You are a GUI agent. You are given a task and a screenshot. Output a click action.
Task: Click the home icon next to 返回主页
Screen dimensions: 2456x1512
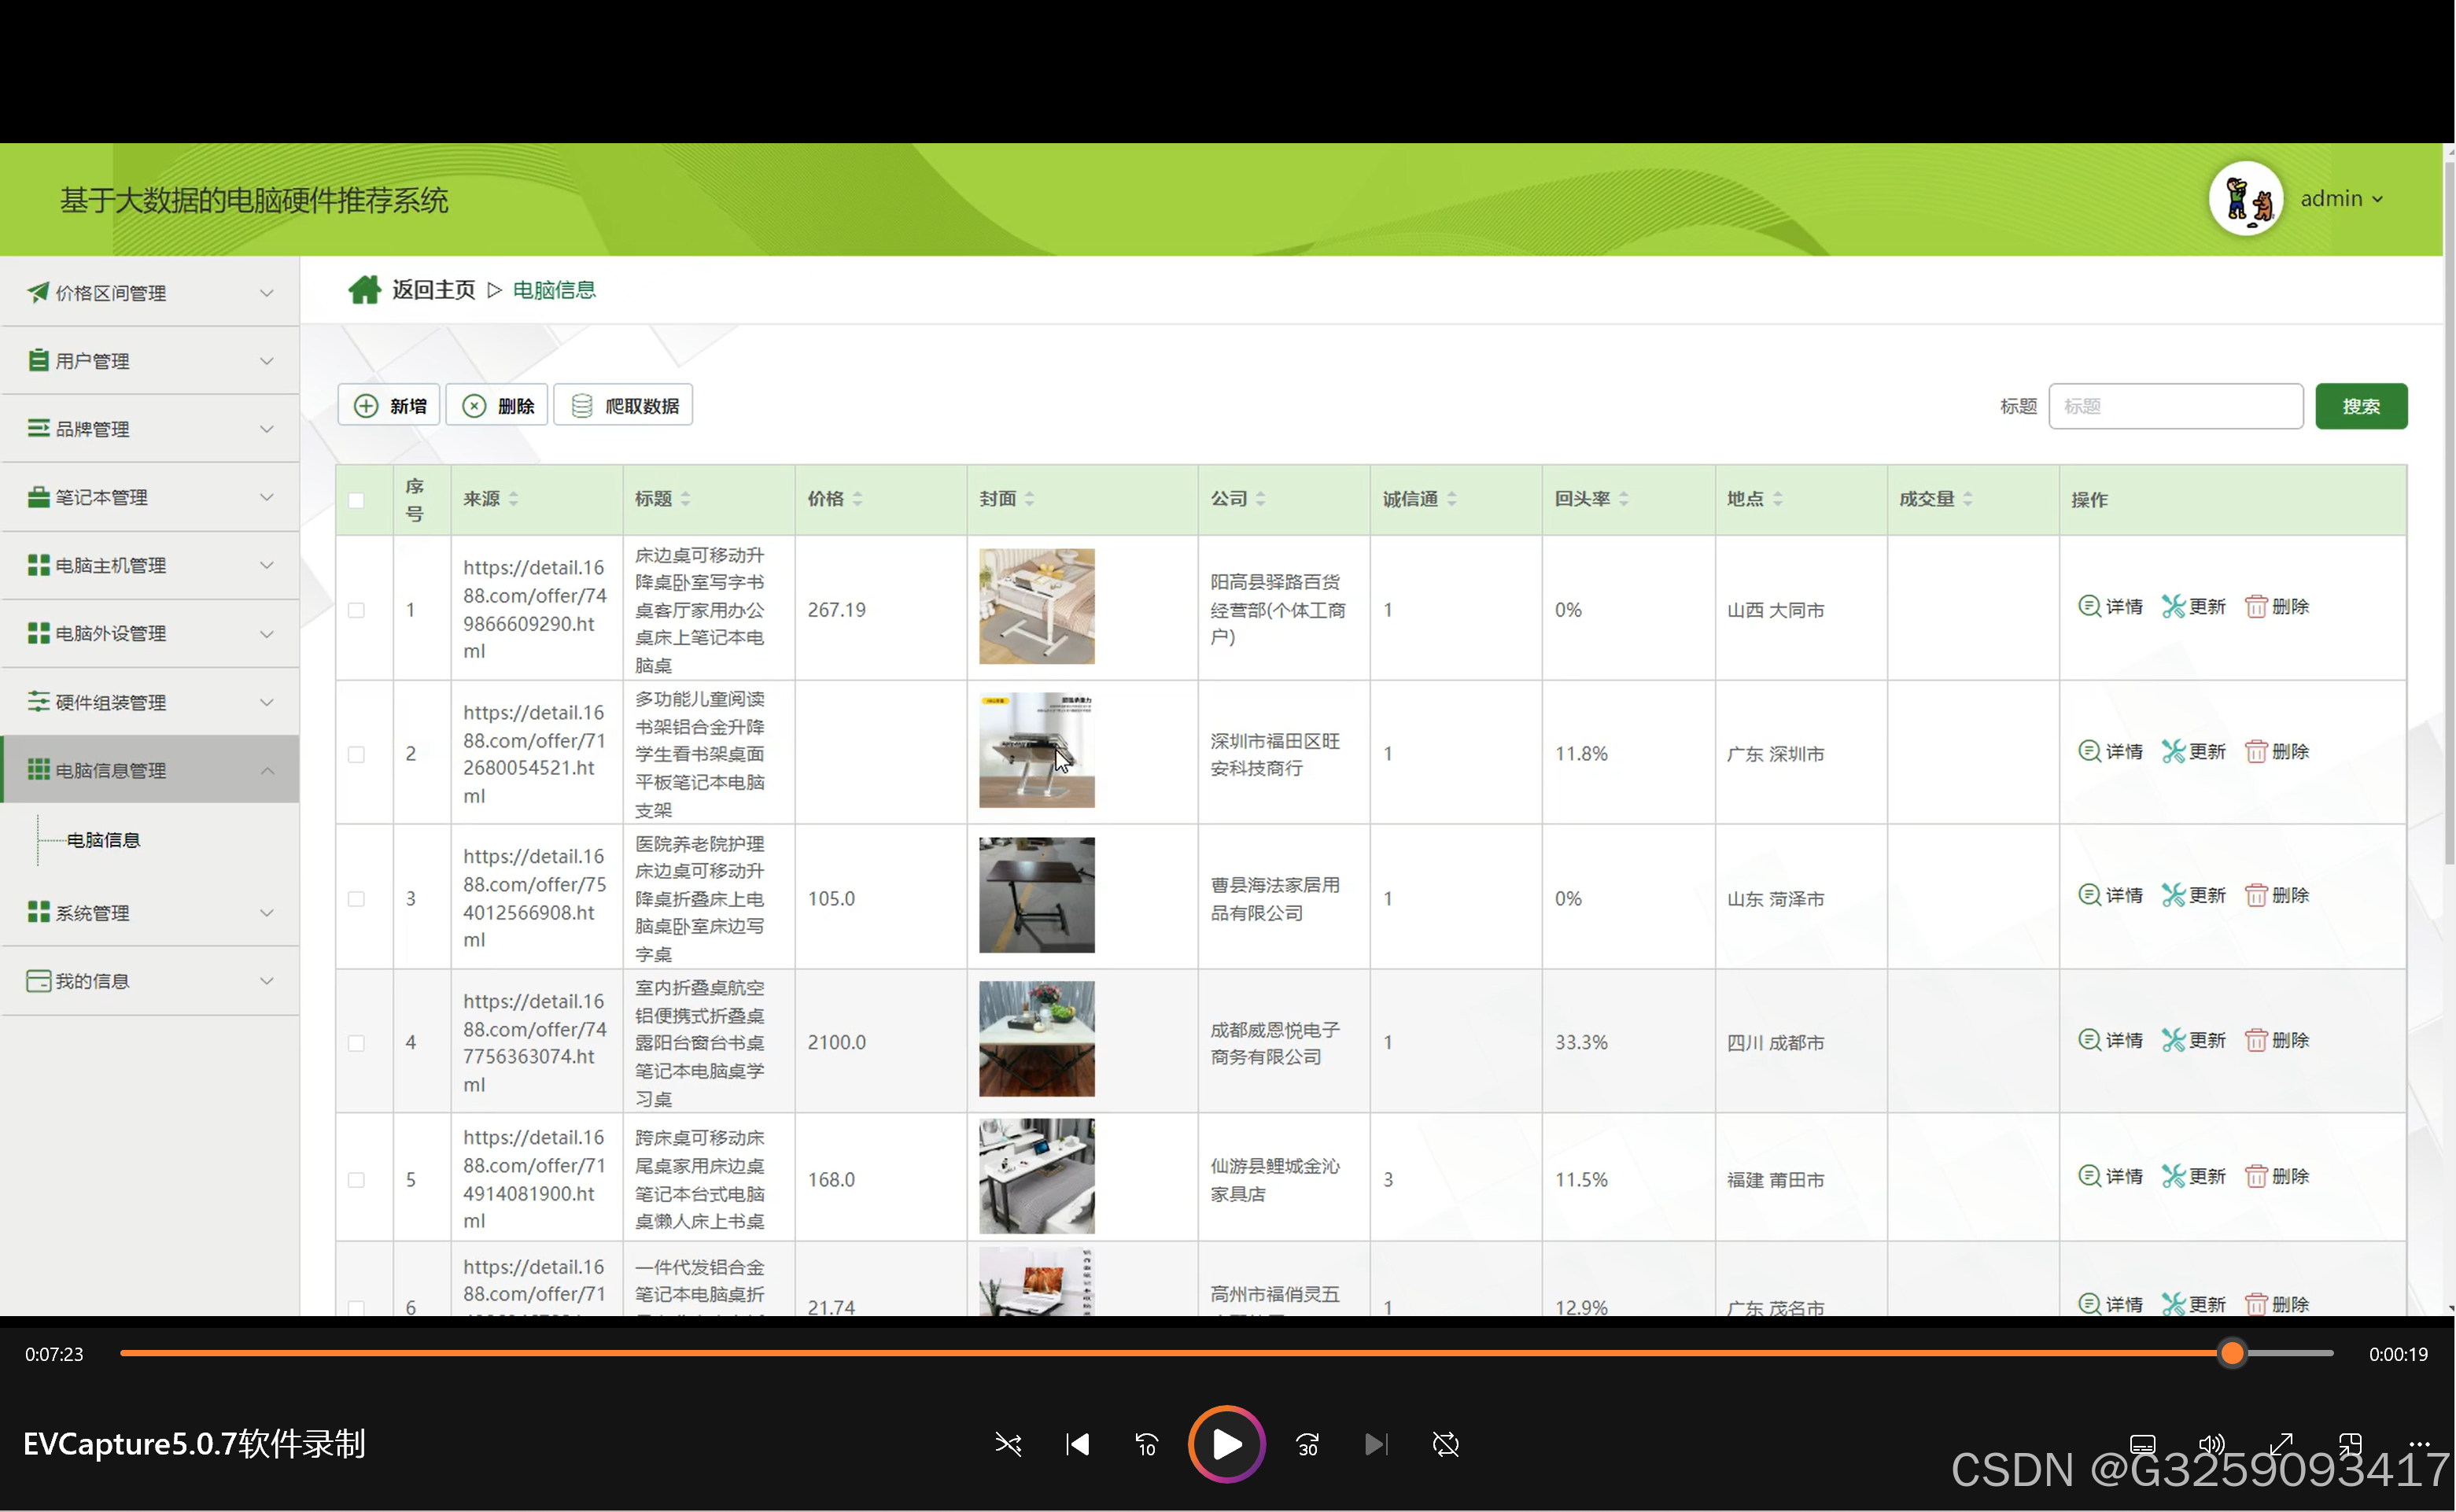(x=364, y=290)
